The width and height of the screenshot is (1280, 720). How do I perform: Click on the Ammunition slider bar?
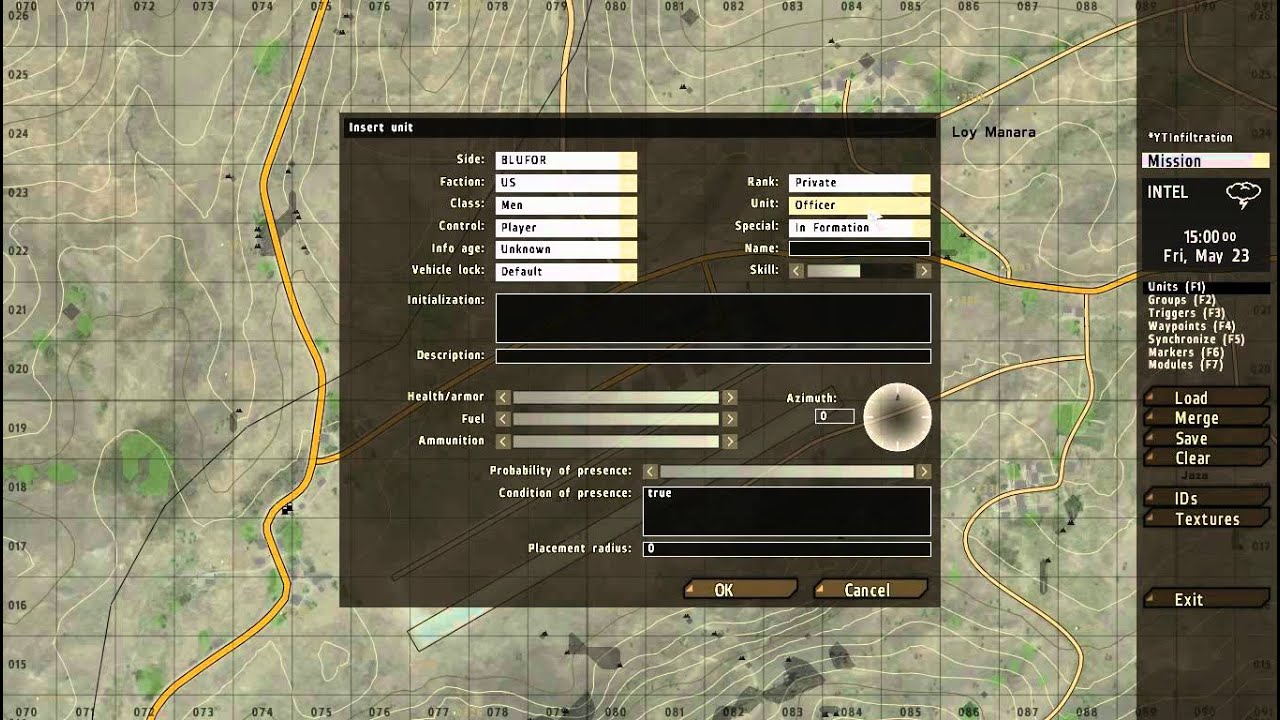(x=616, y=441)
